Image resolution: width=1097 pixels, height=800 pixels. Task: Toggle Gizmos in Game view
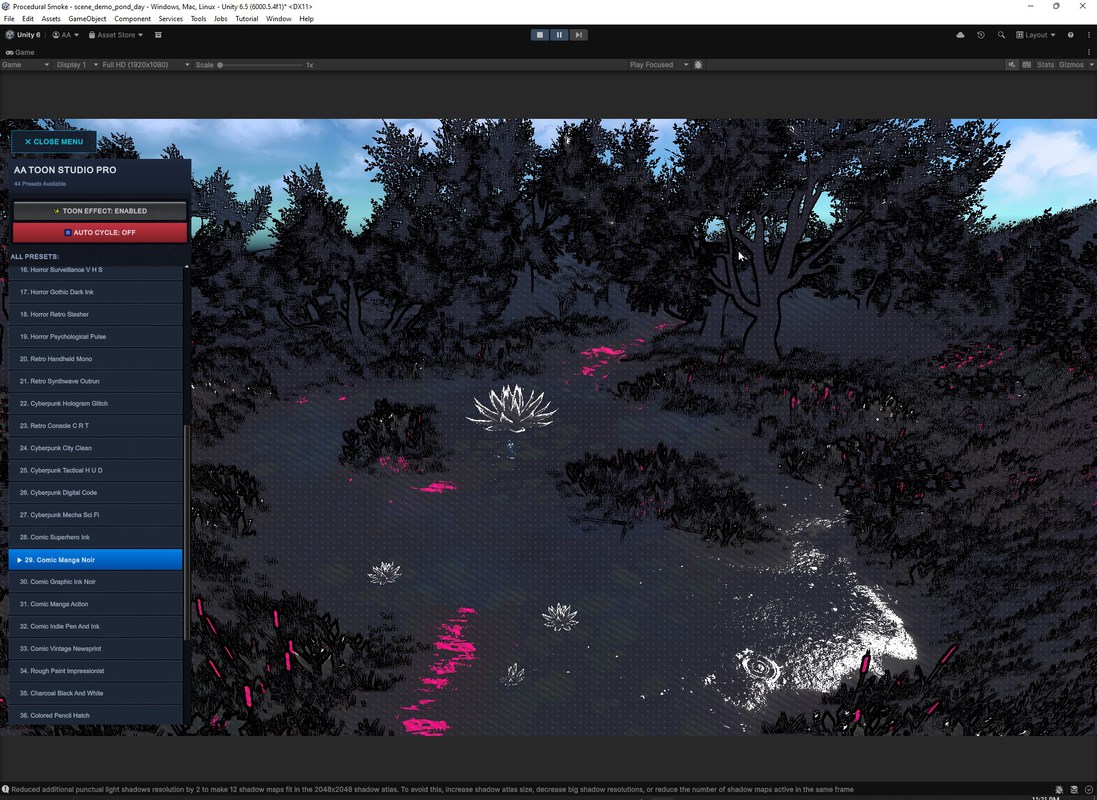1071,64
